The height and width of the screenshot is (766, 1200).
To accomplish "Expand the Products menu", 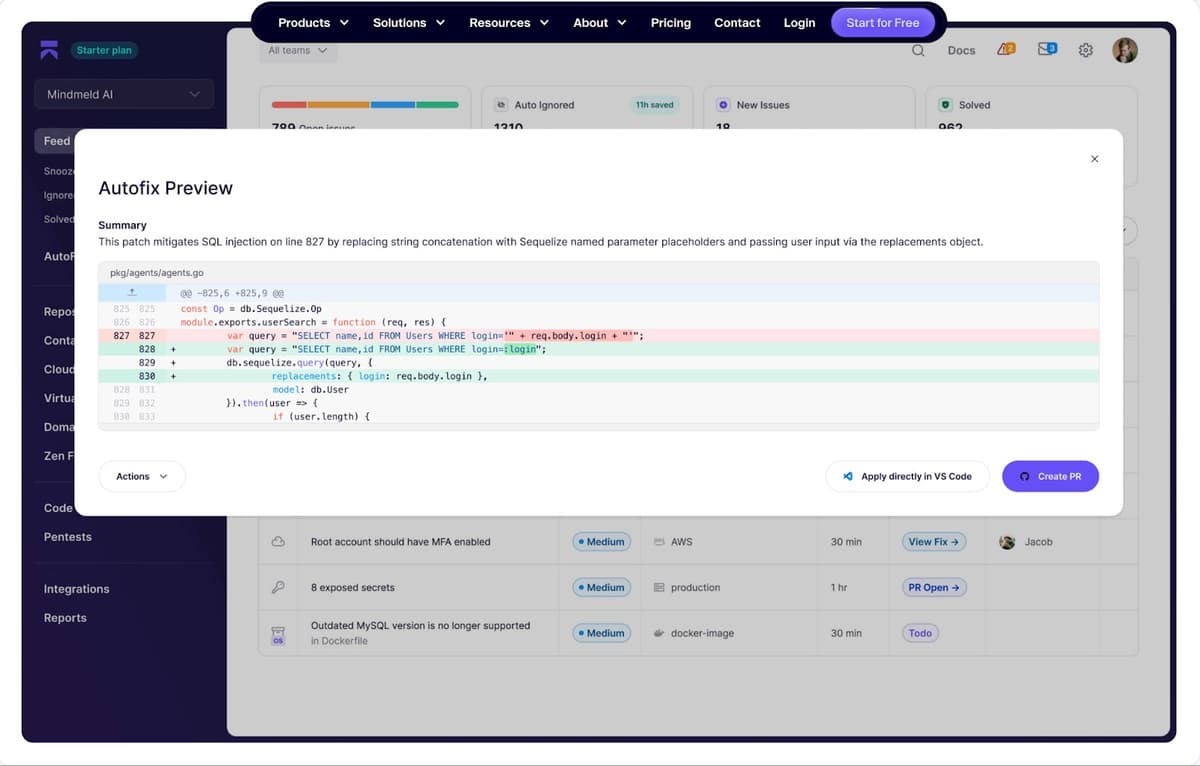I will (x=314, y=22).
